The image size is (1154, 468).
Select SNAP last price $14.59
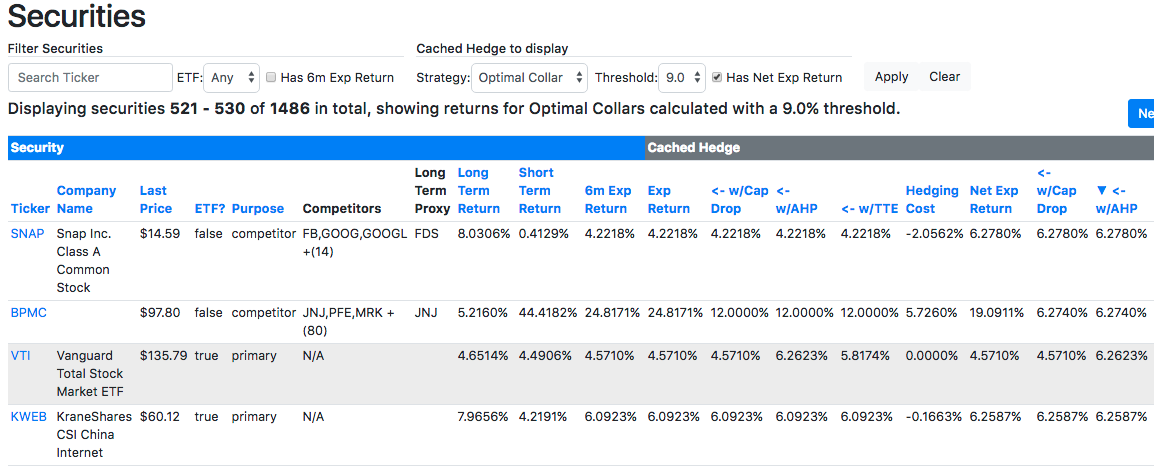[x=160, y=233]
